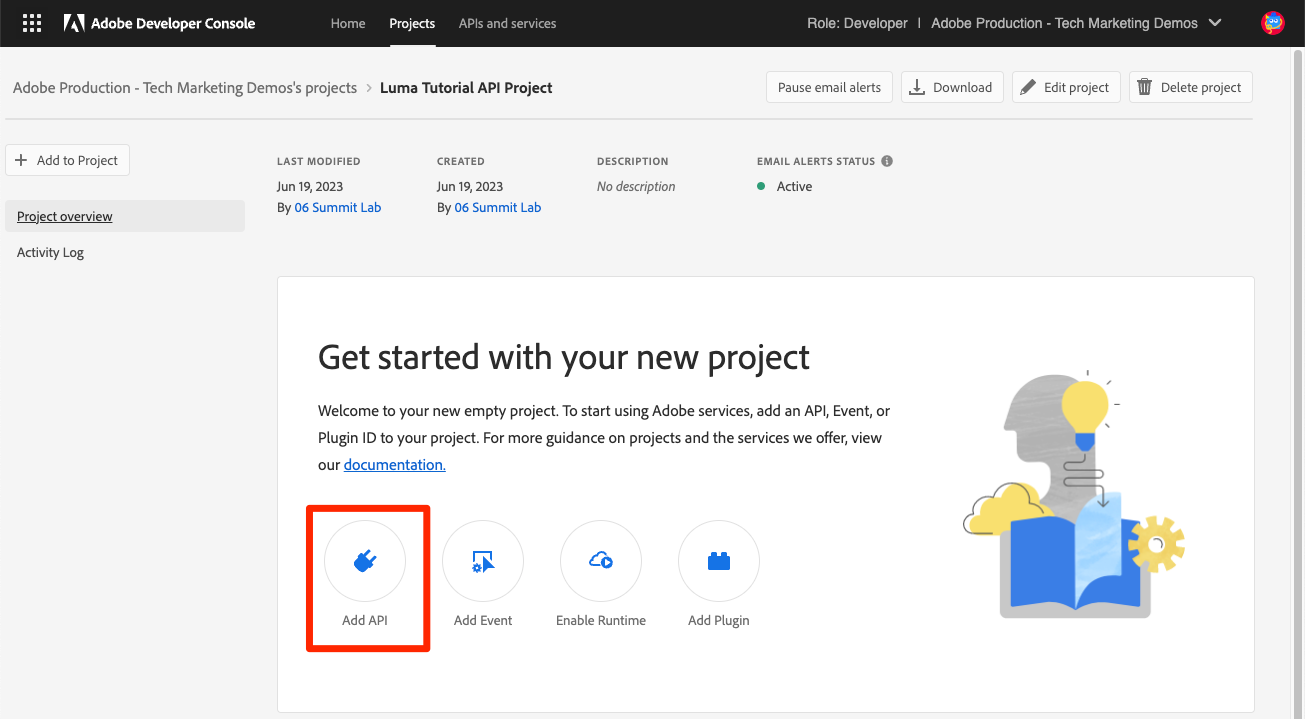Open the APIs and services tab
The image size is (1305, 719).
tap(507, 23)
